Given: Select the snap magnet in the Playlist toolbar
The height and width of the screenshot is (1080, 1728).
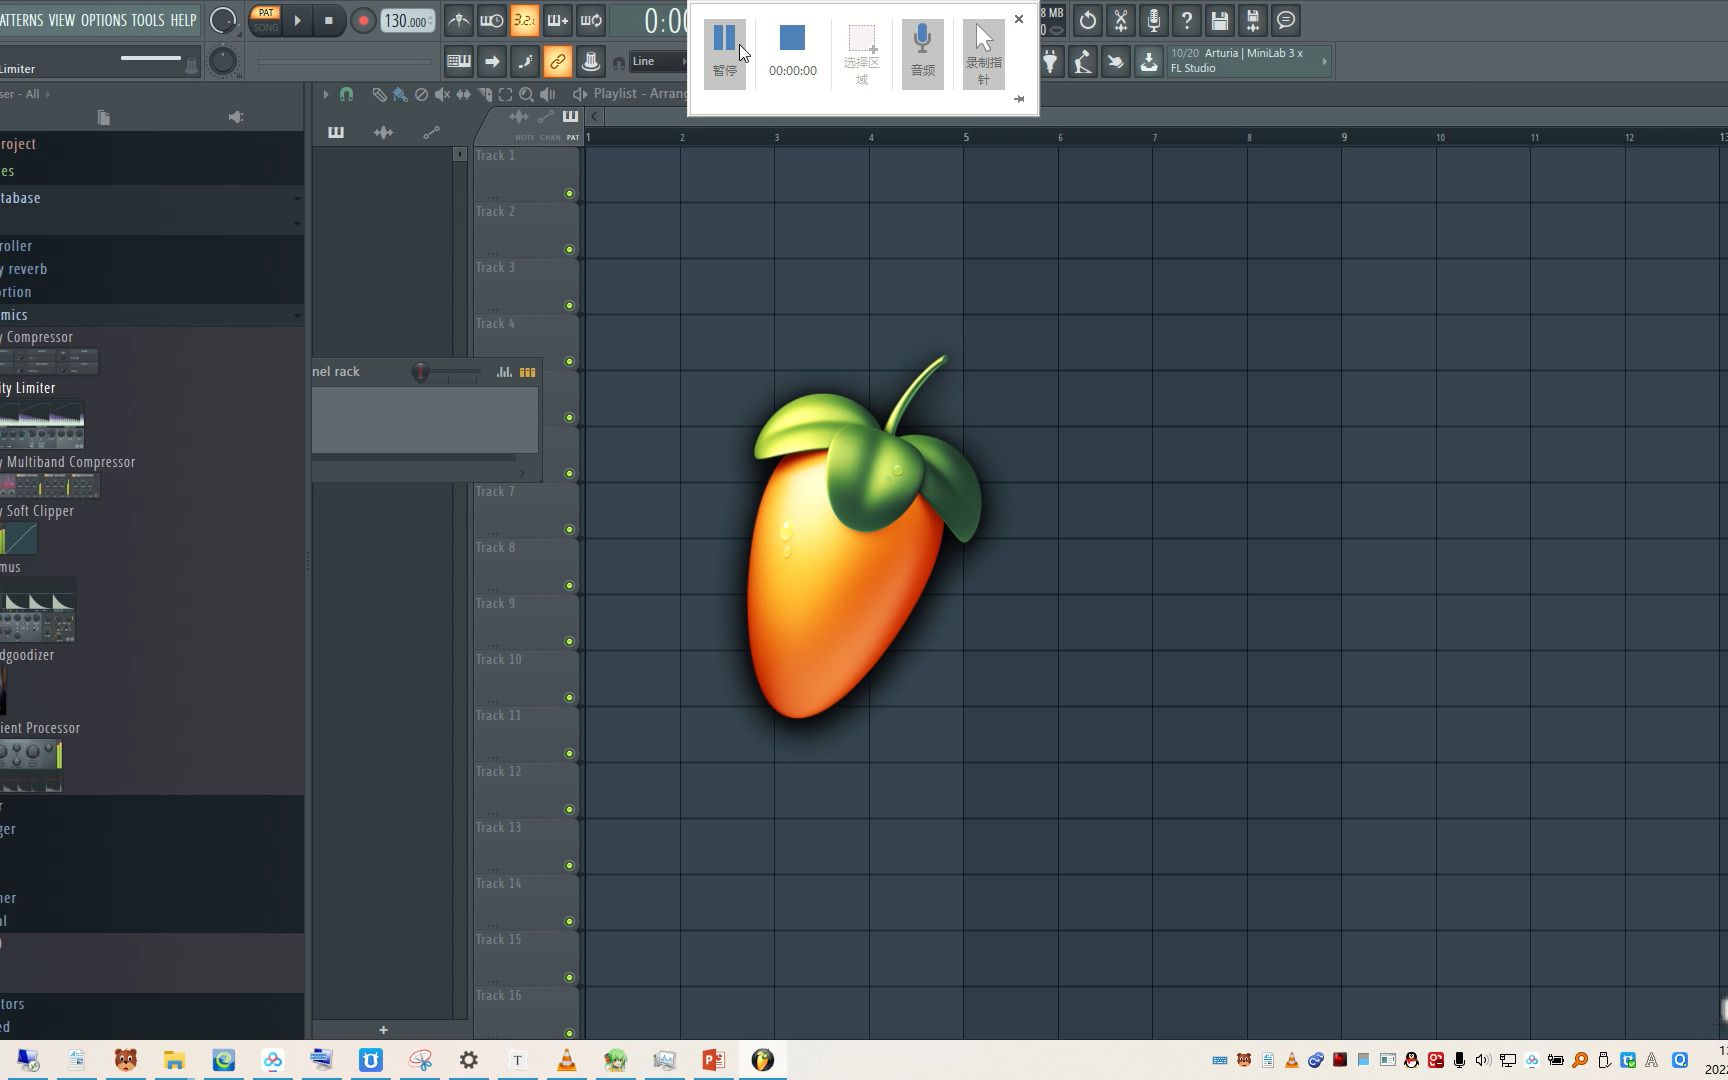Looking at the screenshot, I should tap(346, 96).
